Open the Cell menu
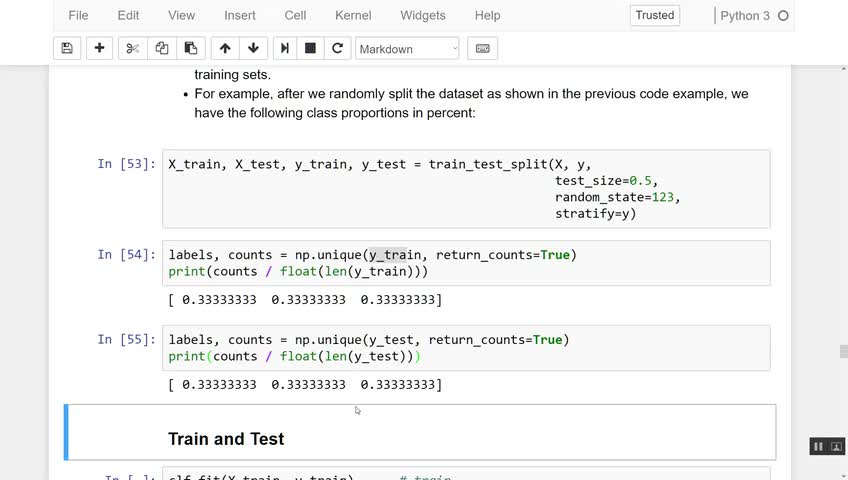Image resolution: width=848 pixels, height=480 pixels. click(x=295, y=16)
